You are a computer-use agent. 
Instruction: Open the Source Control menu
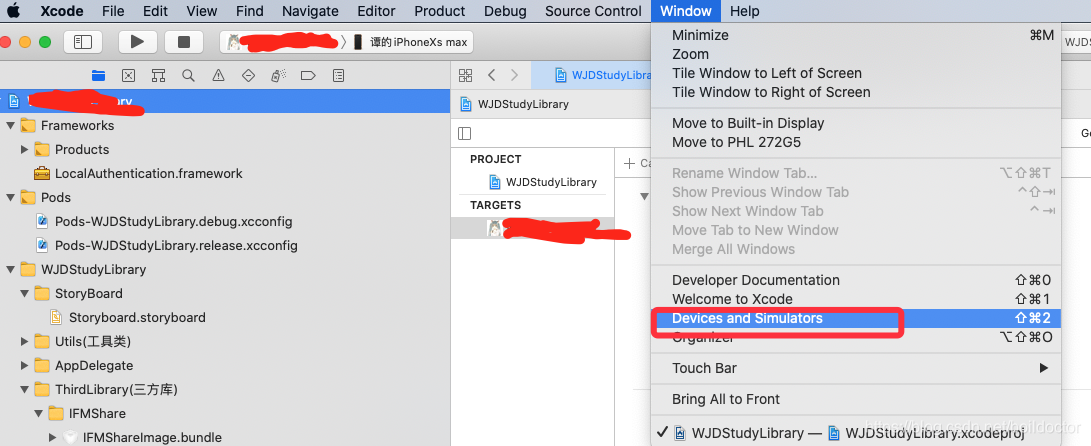594,11
